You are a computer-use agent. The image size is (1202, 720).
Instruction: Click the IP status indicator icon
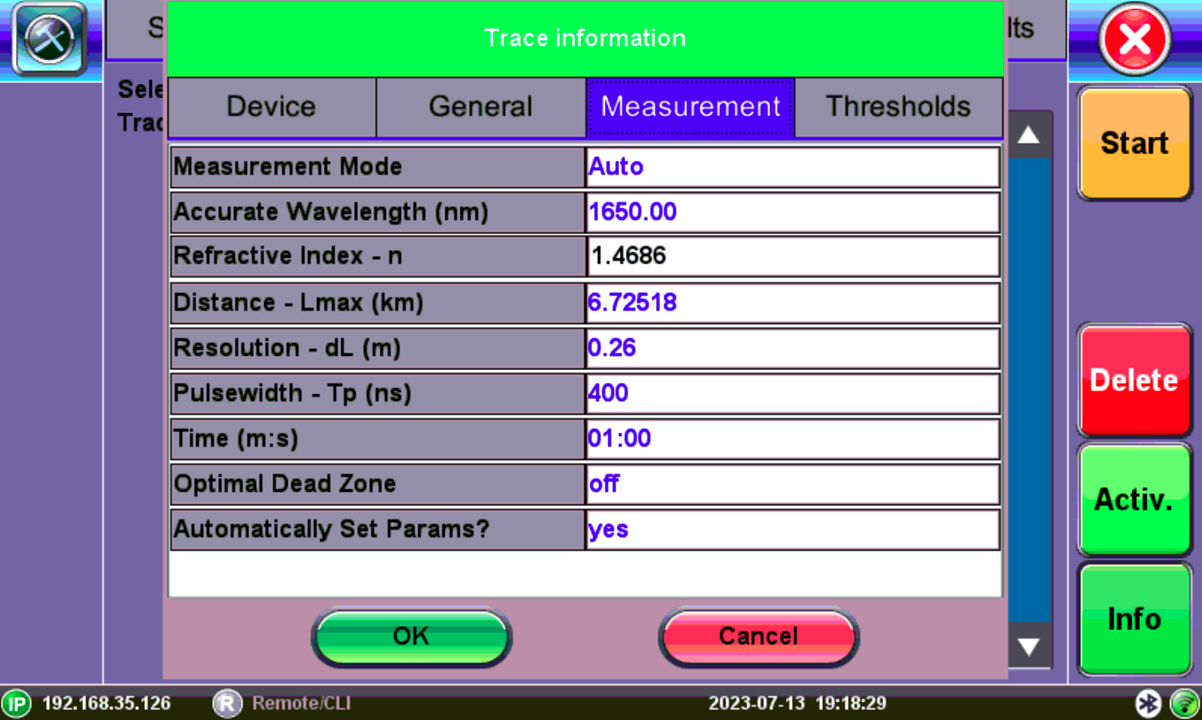16,703
